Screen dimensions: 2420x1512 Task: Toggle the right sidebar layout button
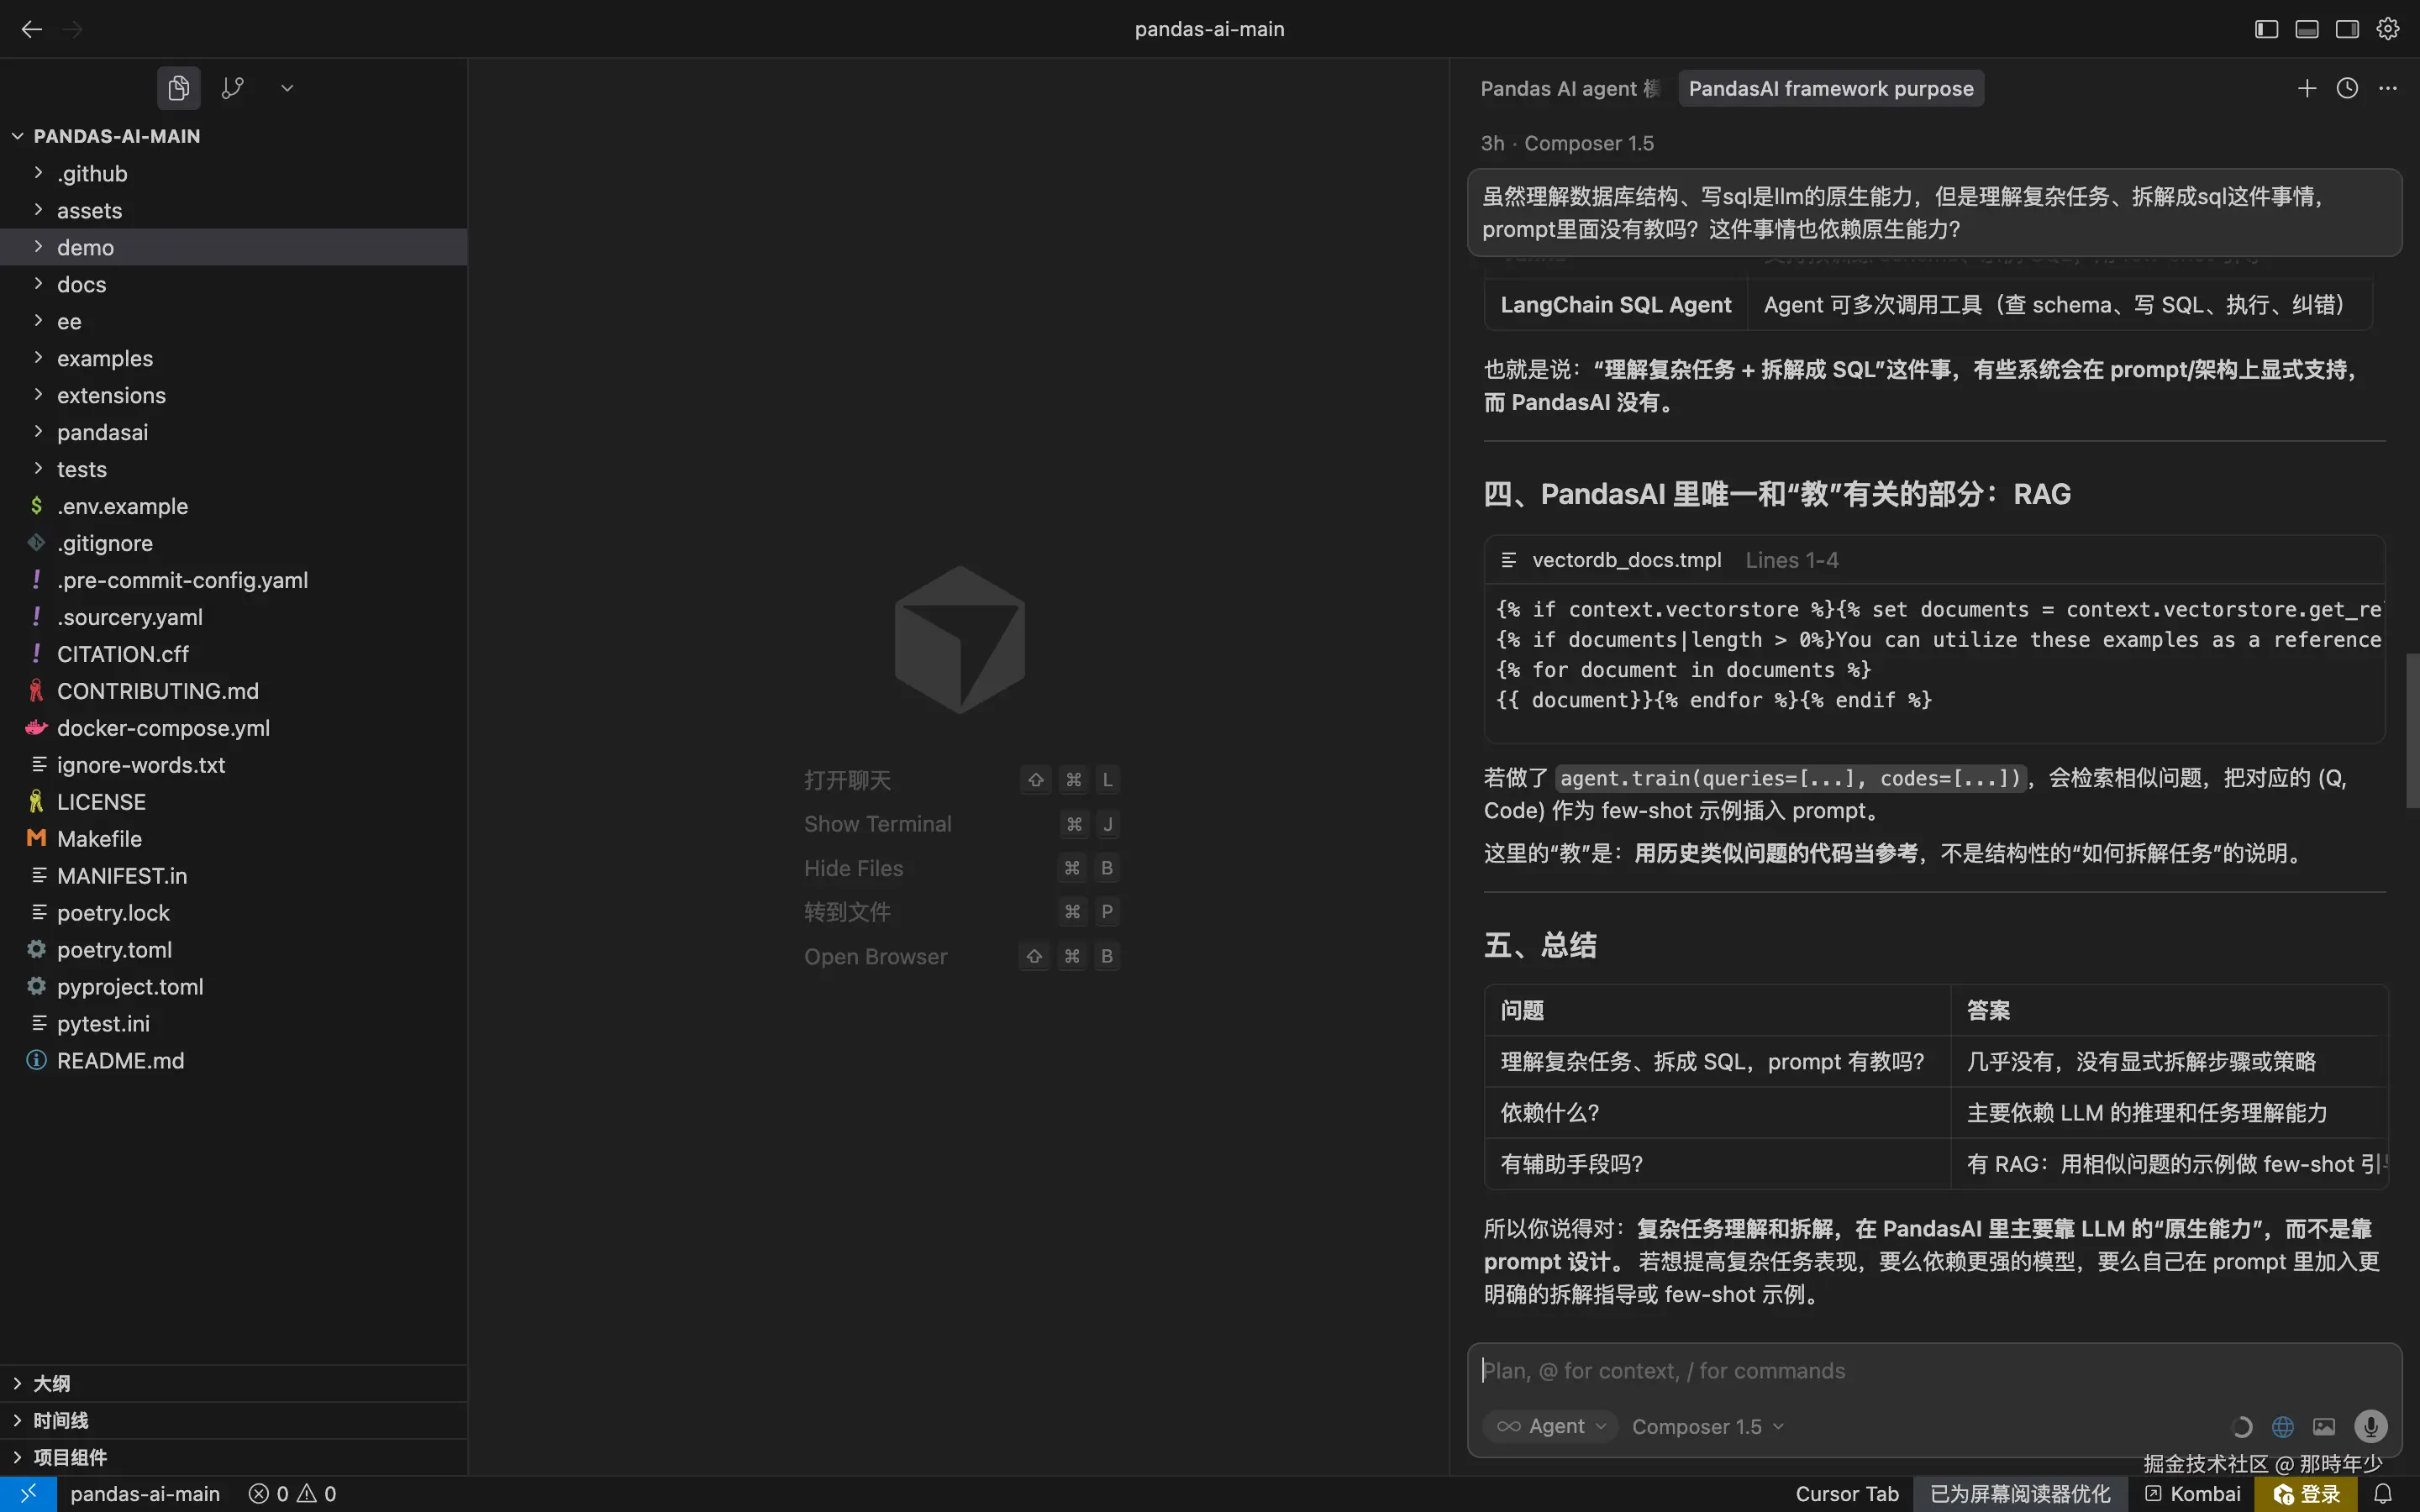point(2347,29)
